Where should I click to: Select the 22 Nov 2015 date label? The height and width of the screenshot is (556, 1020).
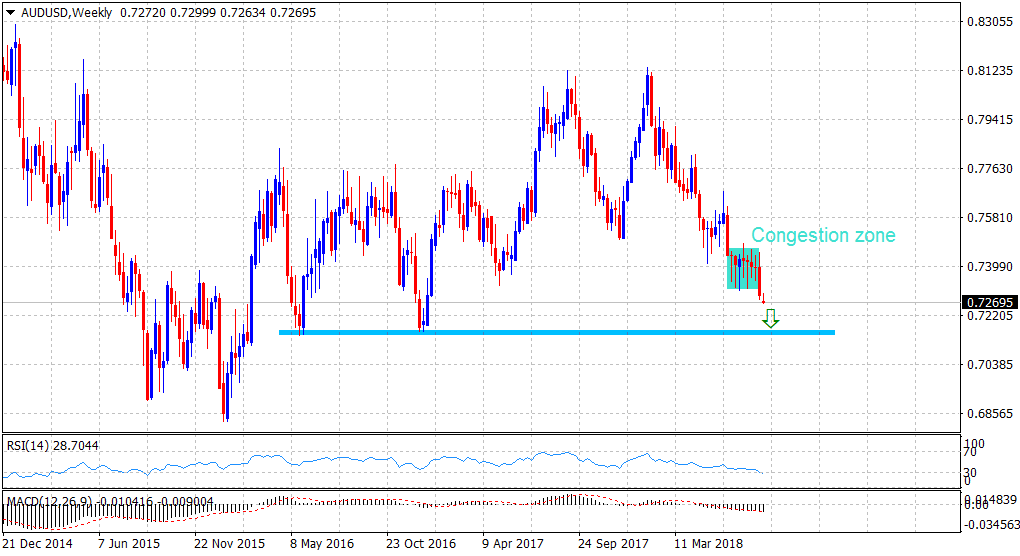229,544
